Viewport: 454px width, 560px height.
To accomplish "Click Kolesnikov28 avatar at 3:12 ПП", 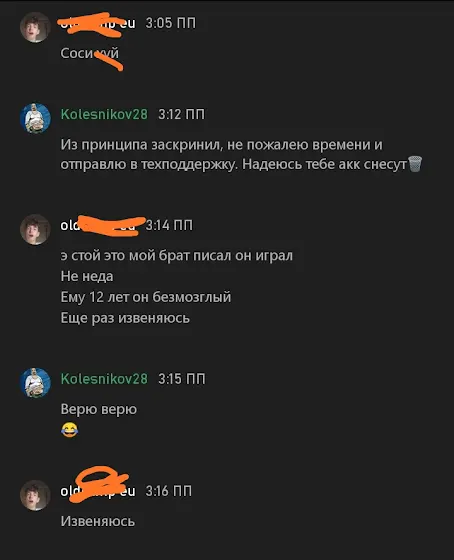I will pyautogui.click(x=35, y=118).
